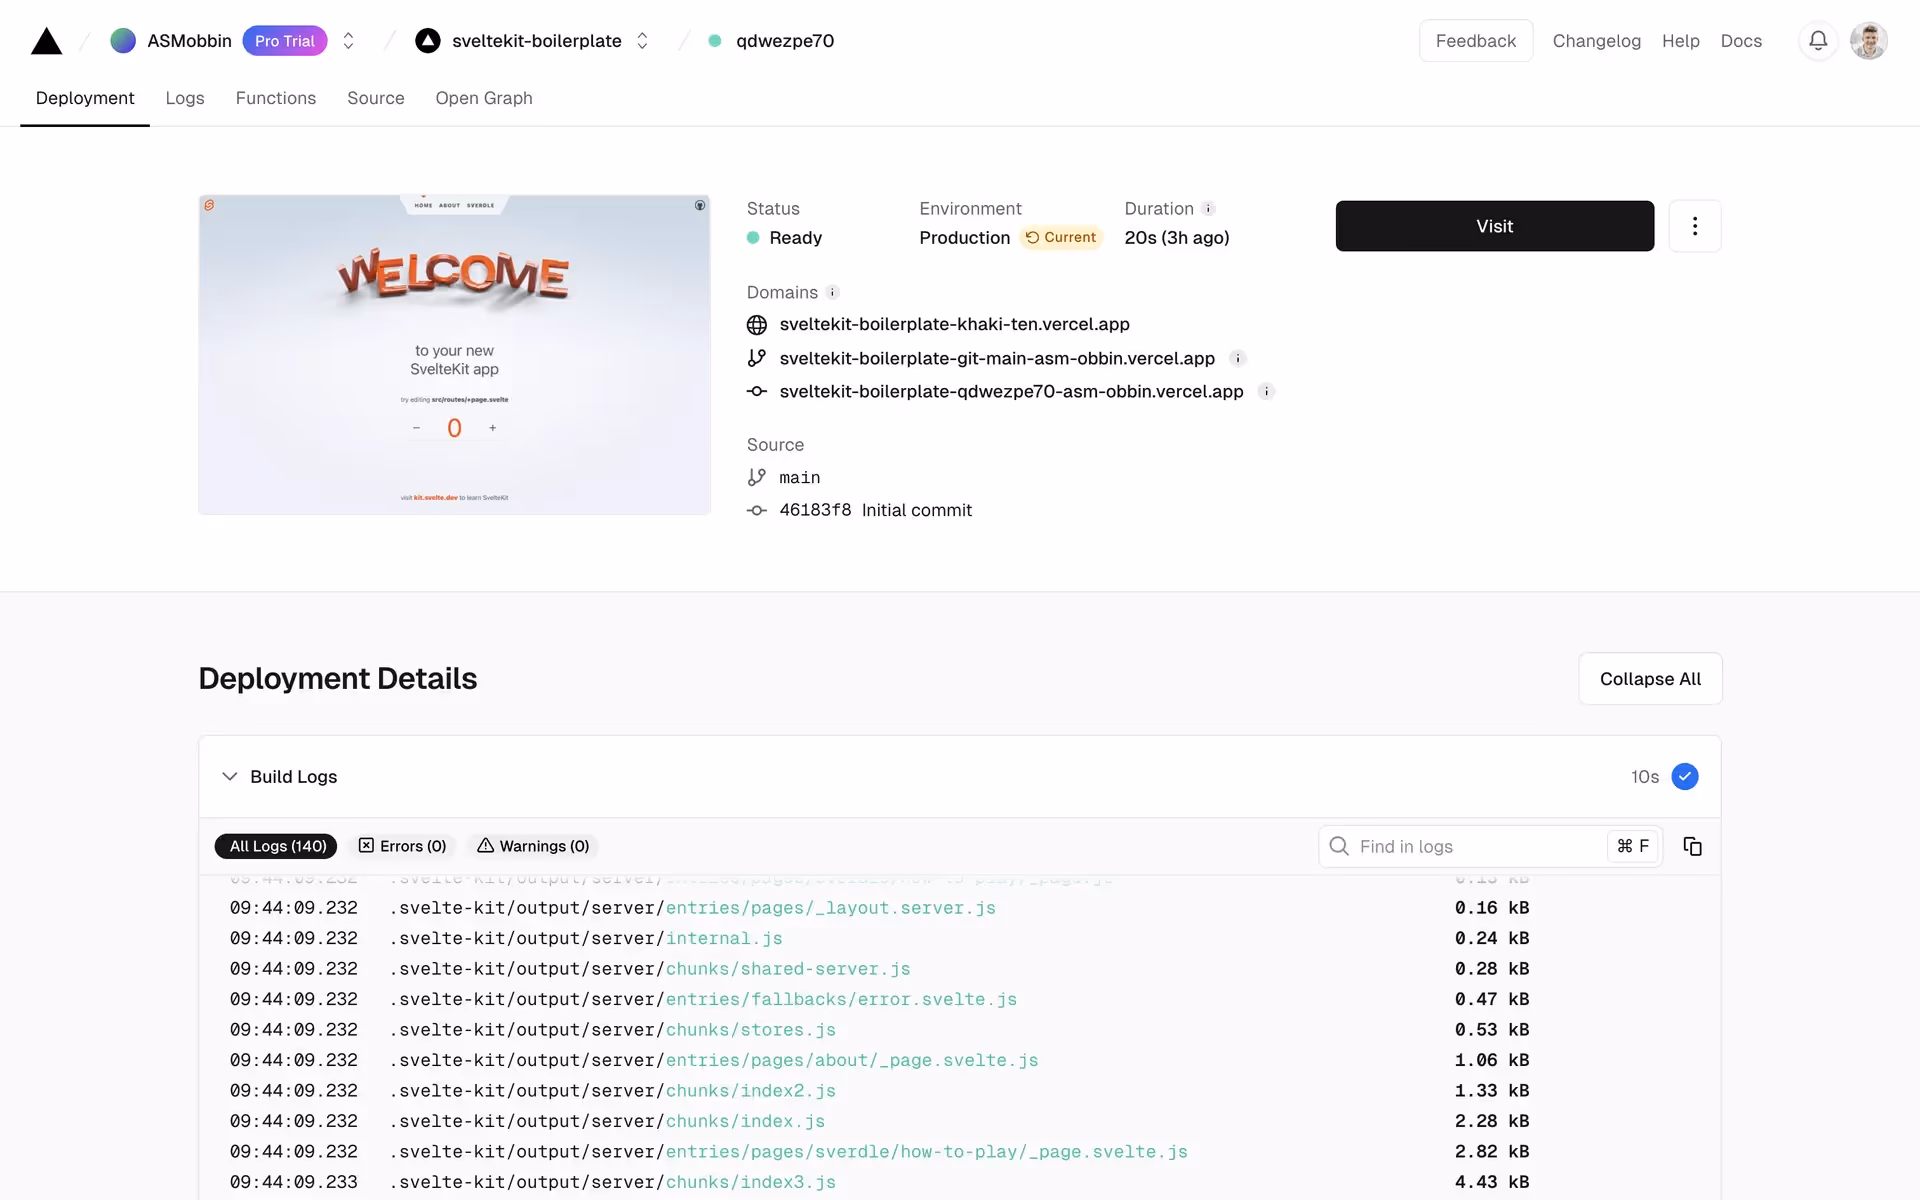Filter logs by Warnings (0)
The image size is (1920, 1200).
click(x=533, y=846)
